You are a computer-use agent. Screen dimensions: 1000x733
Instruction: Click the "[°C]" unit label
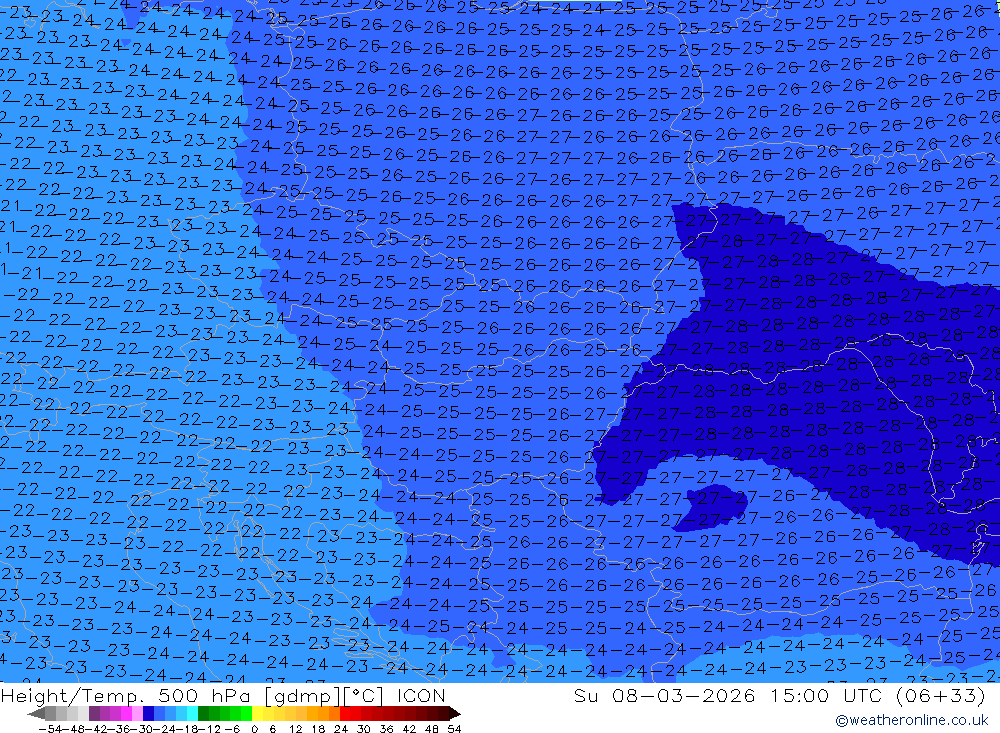(x=365, y=695)
